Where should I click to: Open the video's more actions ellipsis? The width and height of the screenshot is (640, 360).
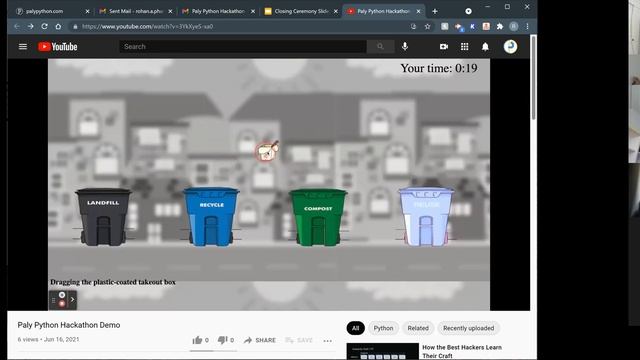click(x=327, y=340)
